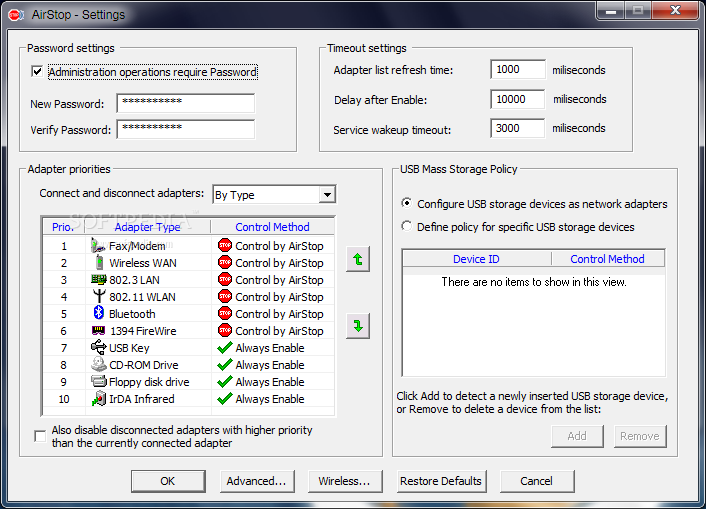Click the 802.3 LAN card icon
Screen dimensions: 706x509
(x=99, y=280)
